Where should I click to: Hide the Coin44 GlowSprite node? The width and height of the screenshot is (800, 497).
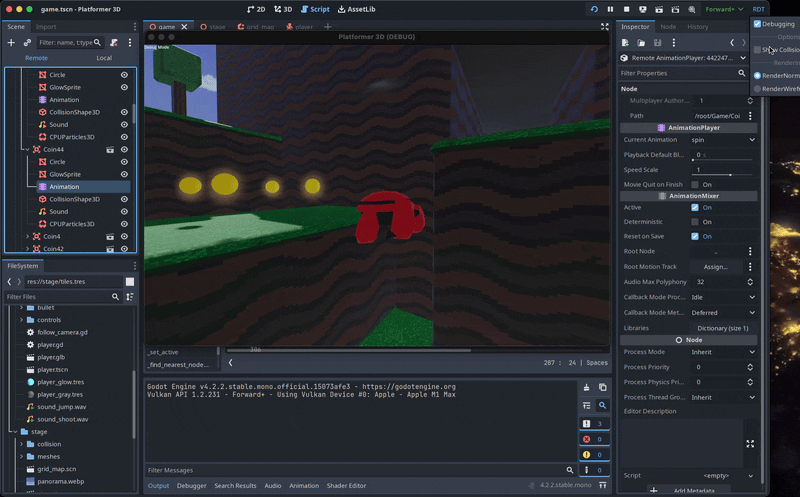pyautogui.click(x=125, y=174)
